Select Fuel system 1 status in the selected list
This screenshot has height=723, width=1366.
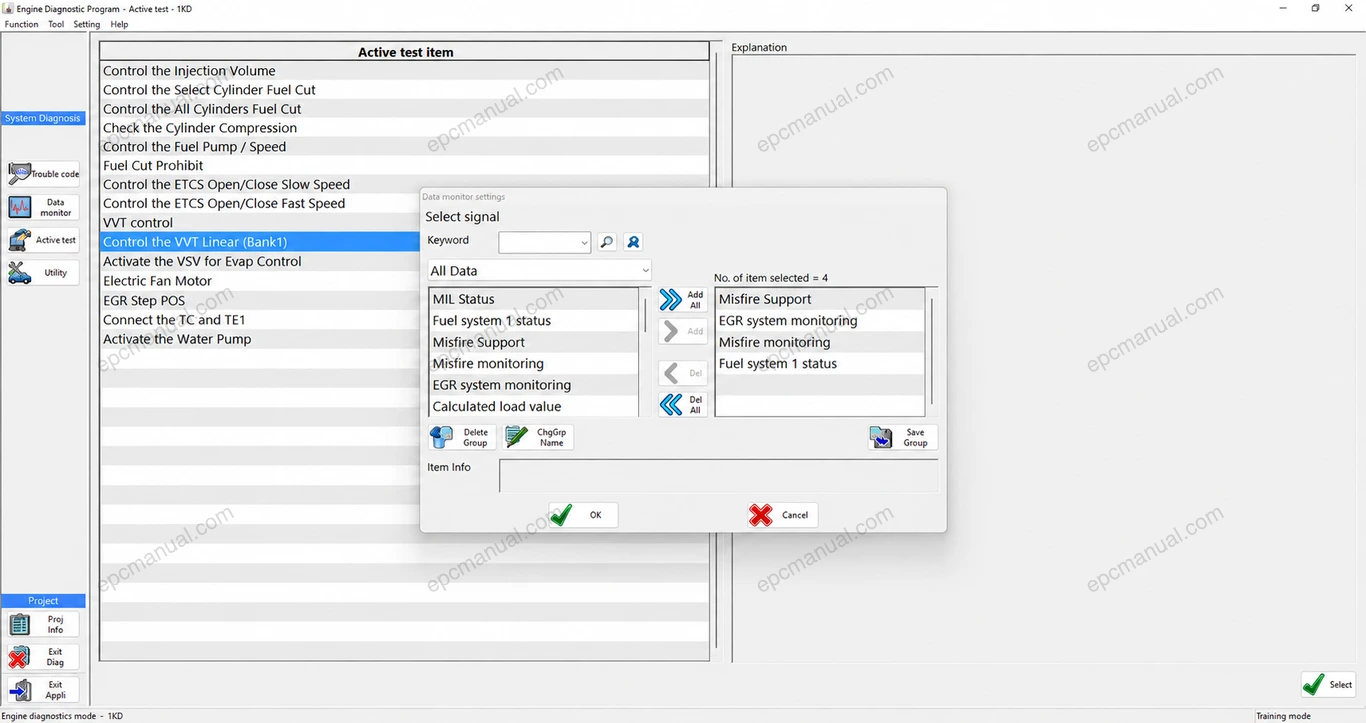(820, 364)
